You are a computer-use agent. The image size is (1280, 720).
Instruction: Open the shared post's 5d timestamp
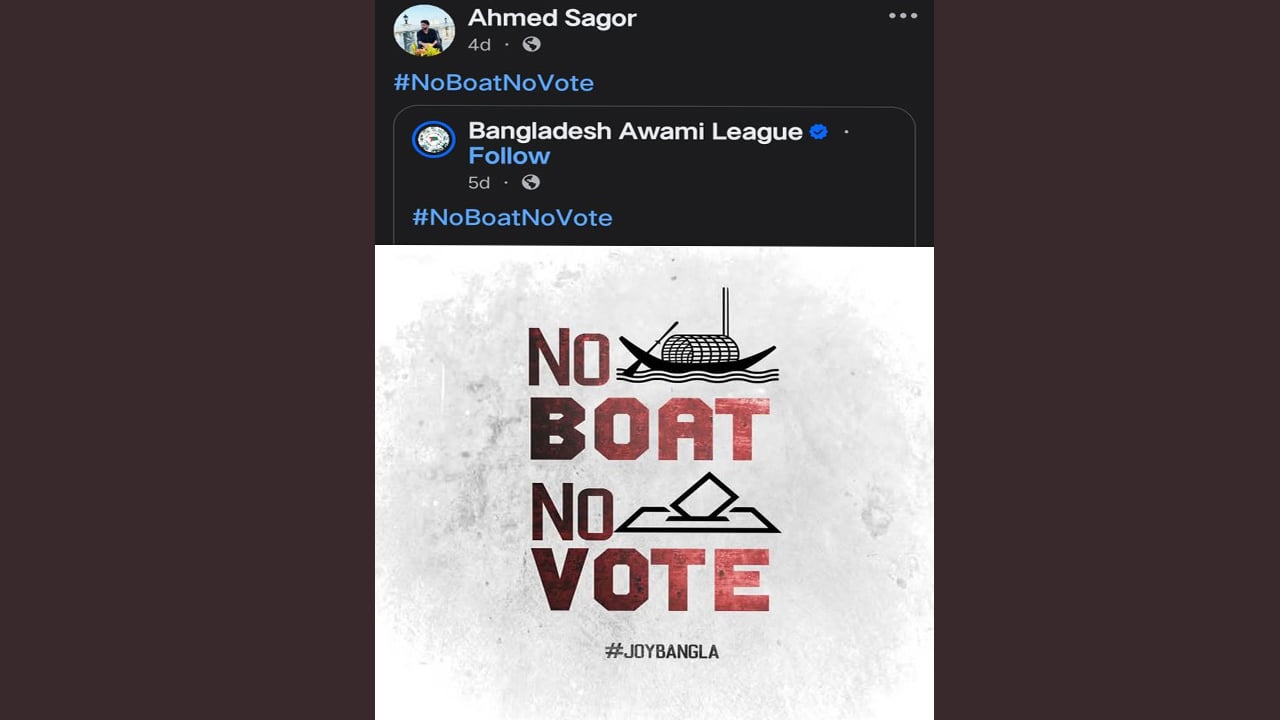pyautogui.click(x=479, y=183)
